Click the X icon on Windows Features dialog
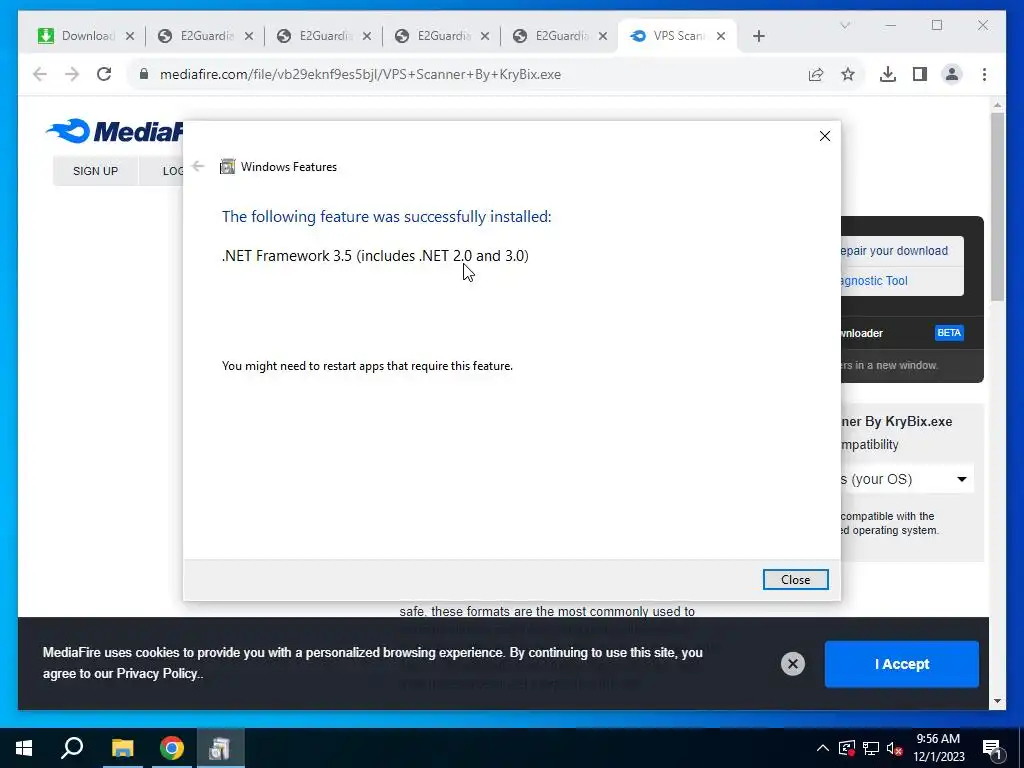The height and width of the screenshot is (768, 1024). pos(825,136)
